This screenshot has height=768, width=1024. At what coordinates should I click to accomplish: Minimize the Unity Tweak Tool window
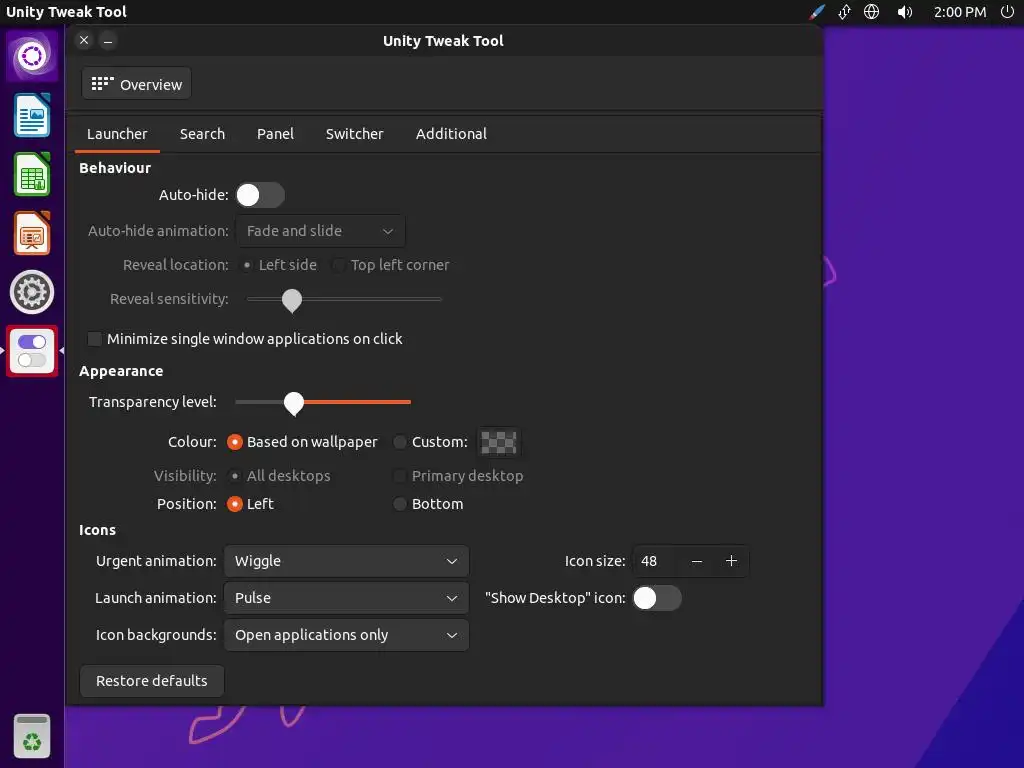108,40
